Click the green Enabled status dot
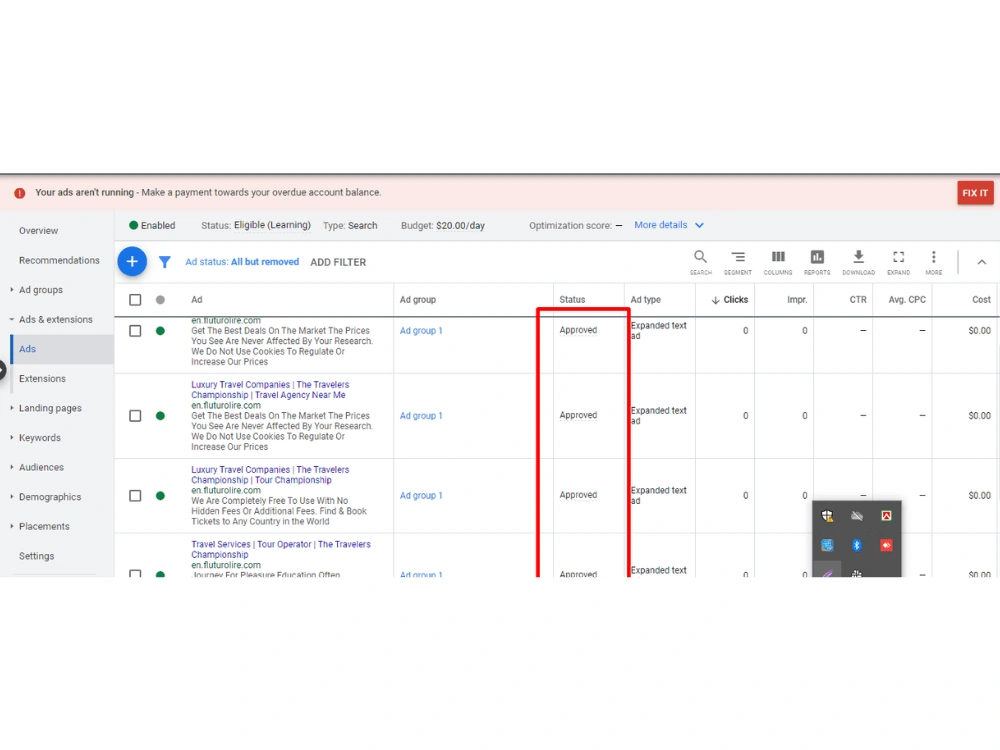1000x750 pixels. click(x=133, y=225)
